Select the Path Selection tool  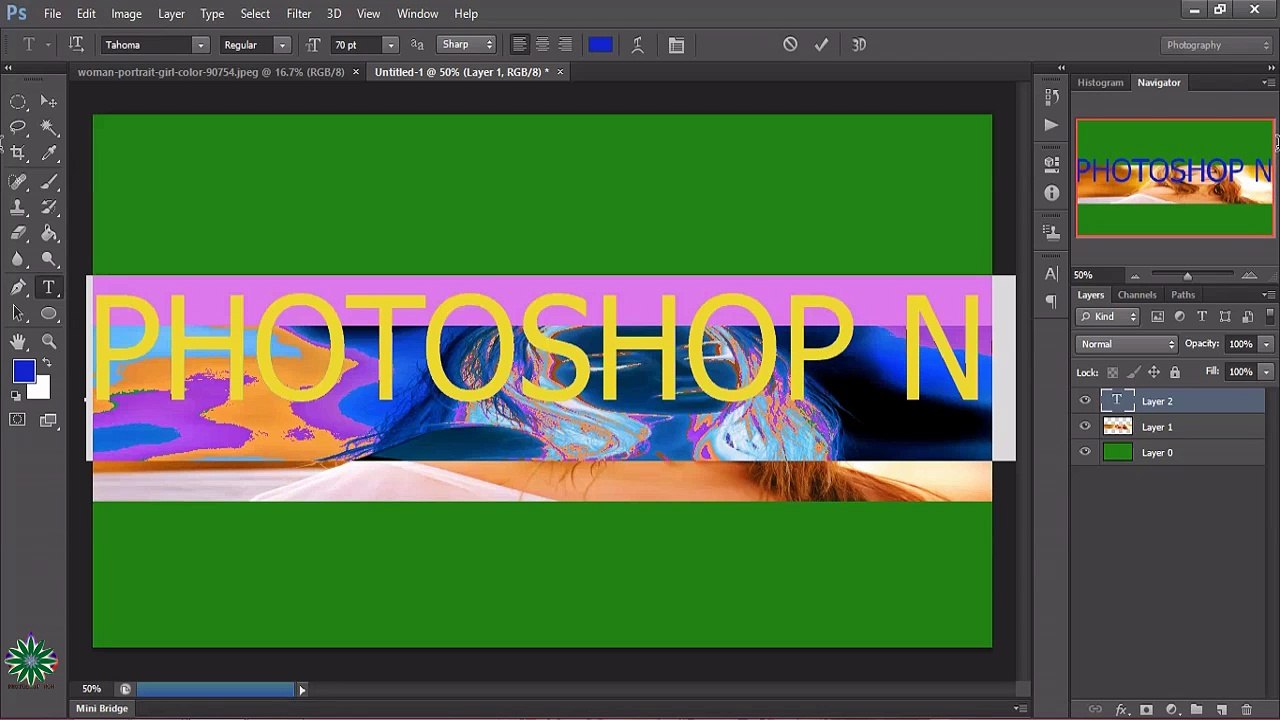18,314
